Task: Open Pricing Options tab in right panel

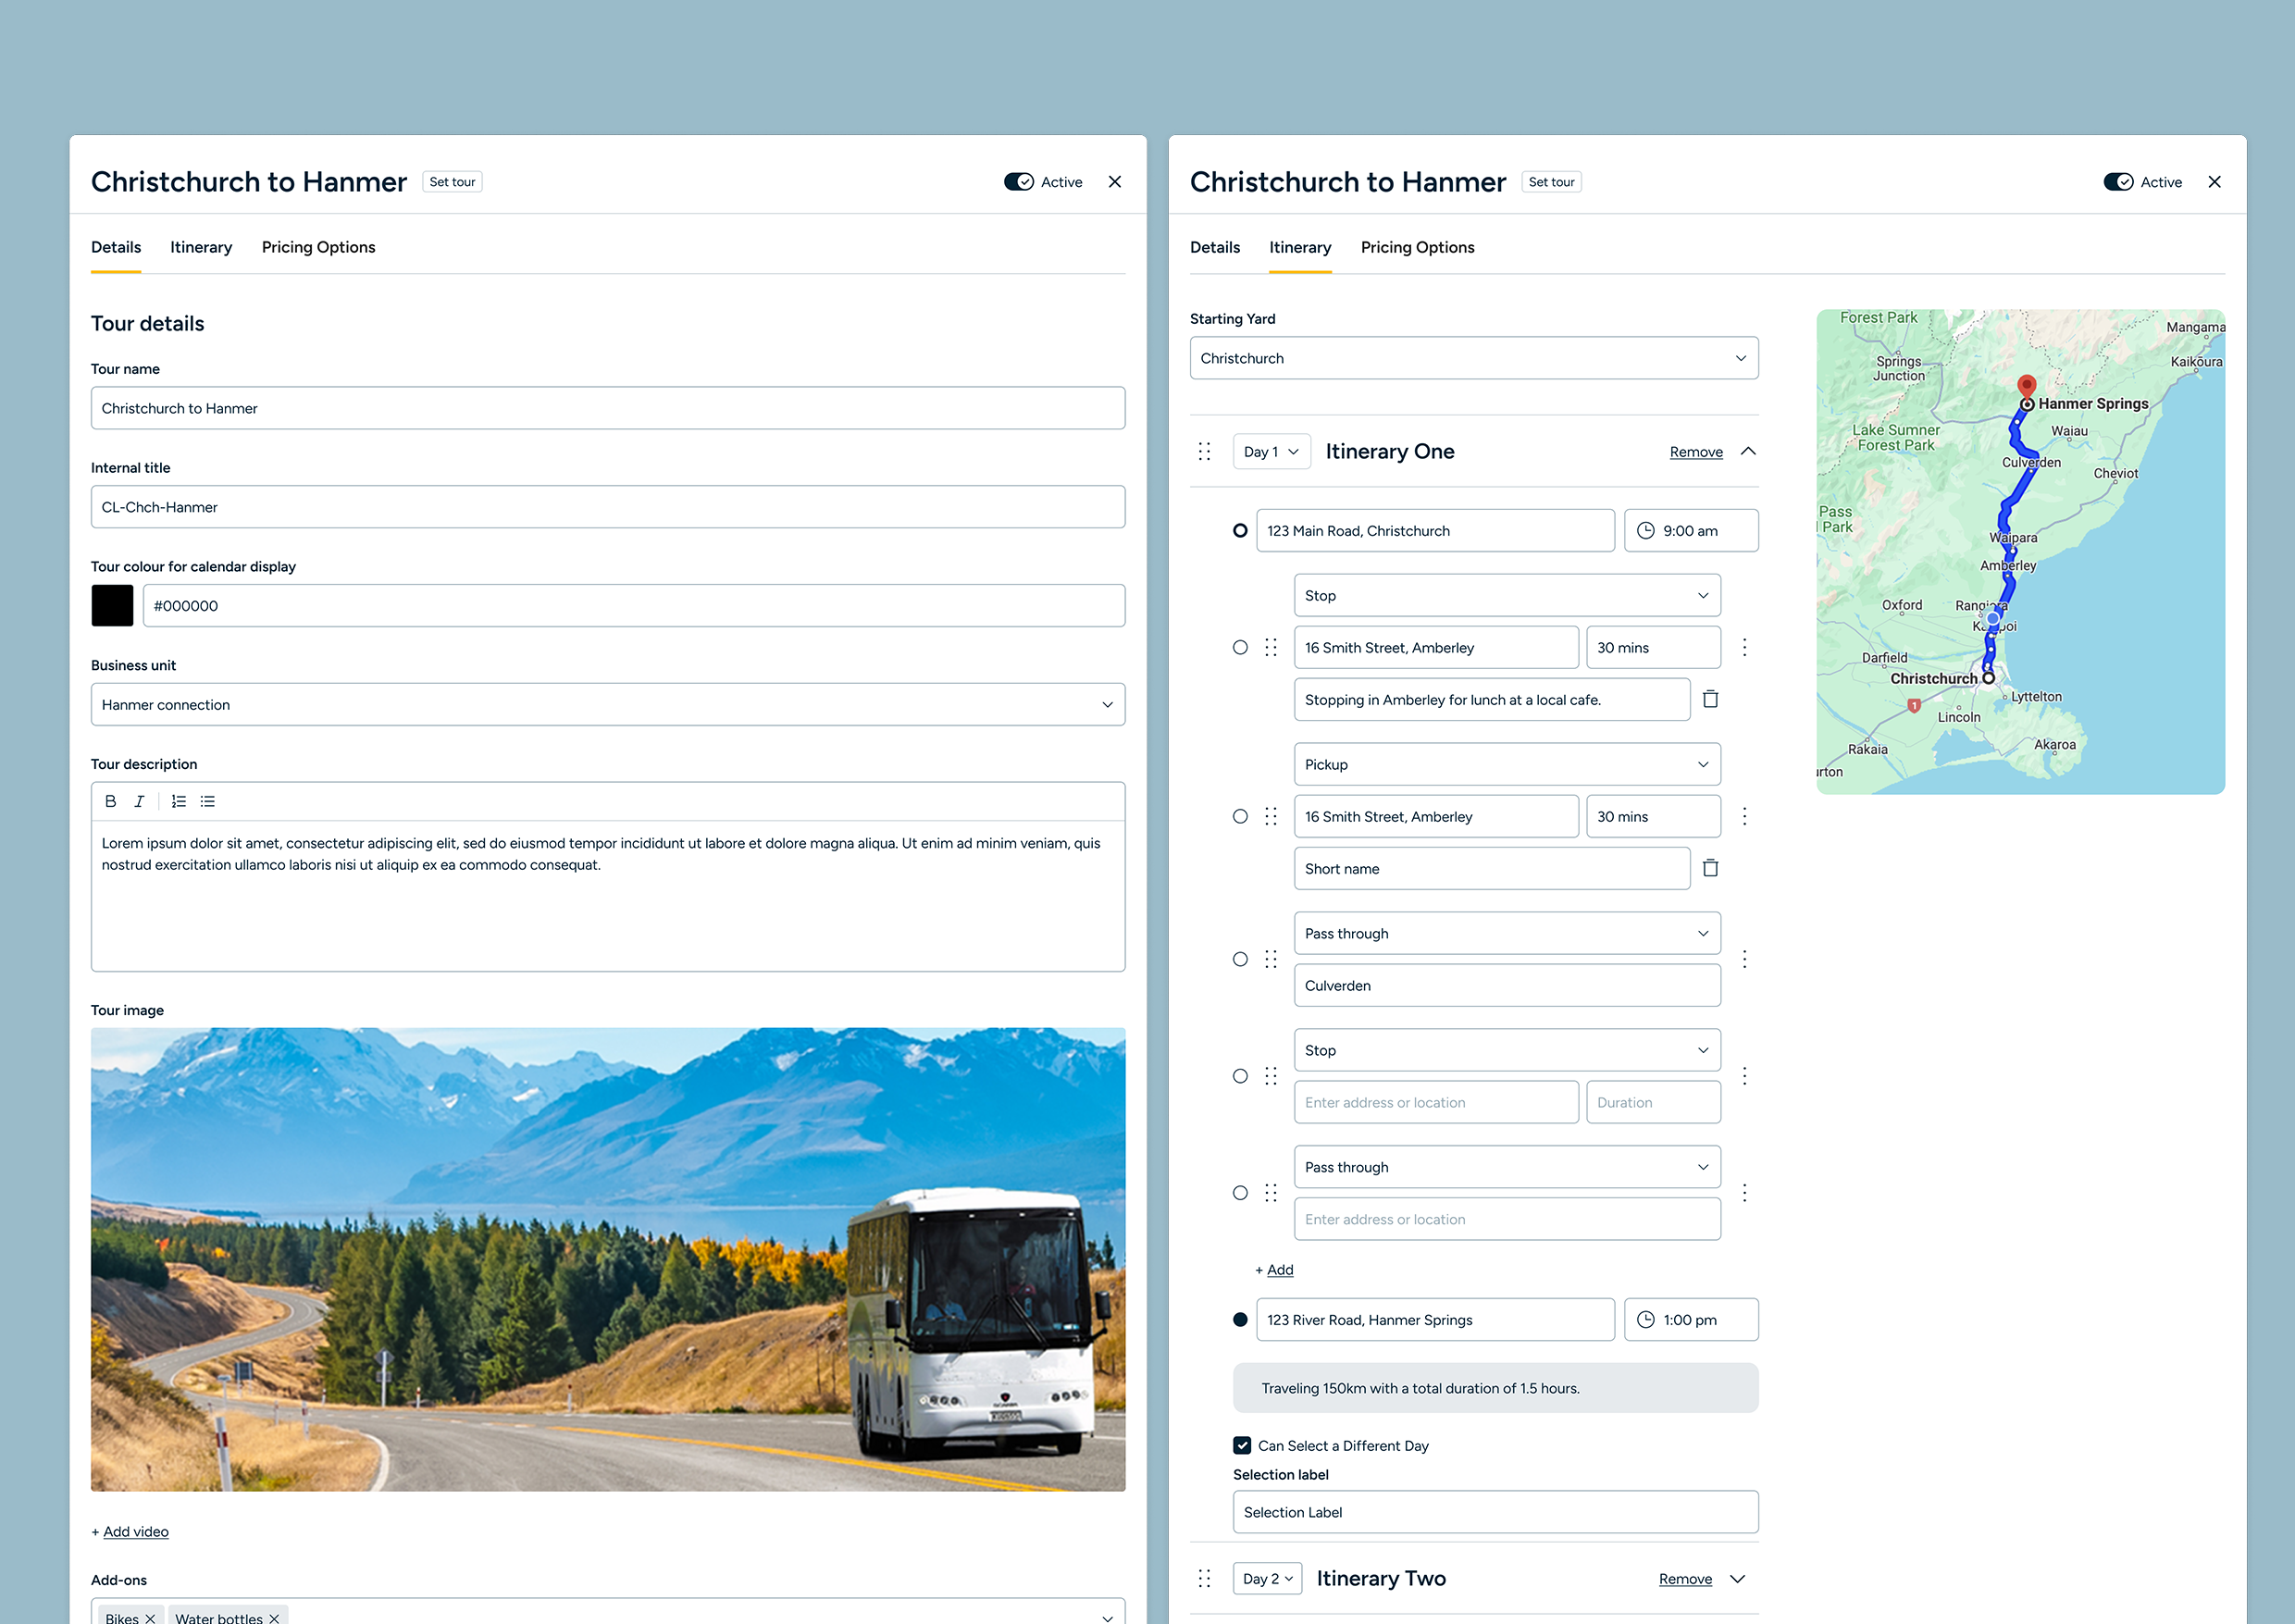Action: point(1417,247)
